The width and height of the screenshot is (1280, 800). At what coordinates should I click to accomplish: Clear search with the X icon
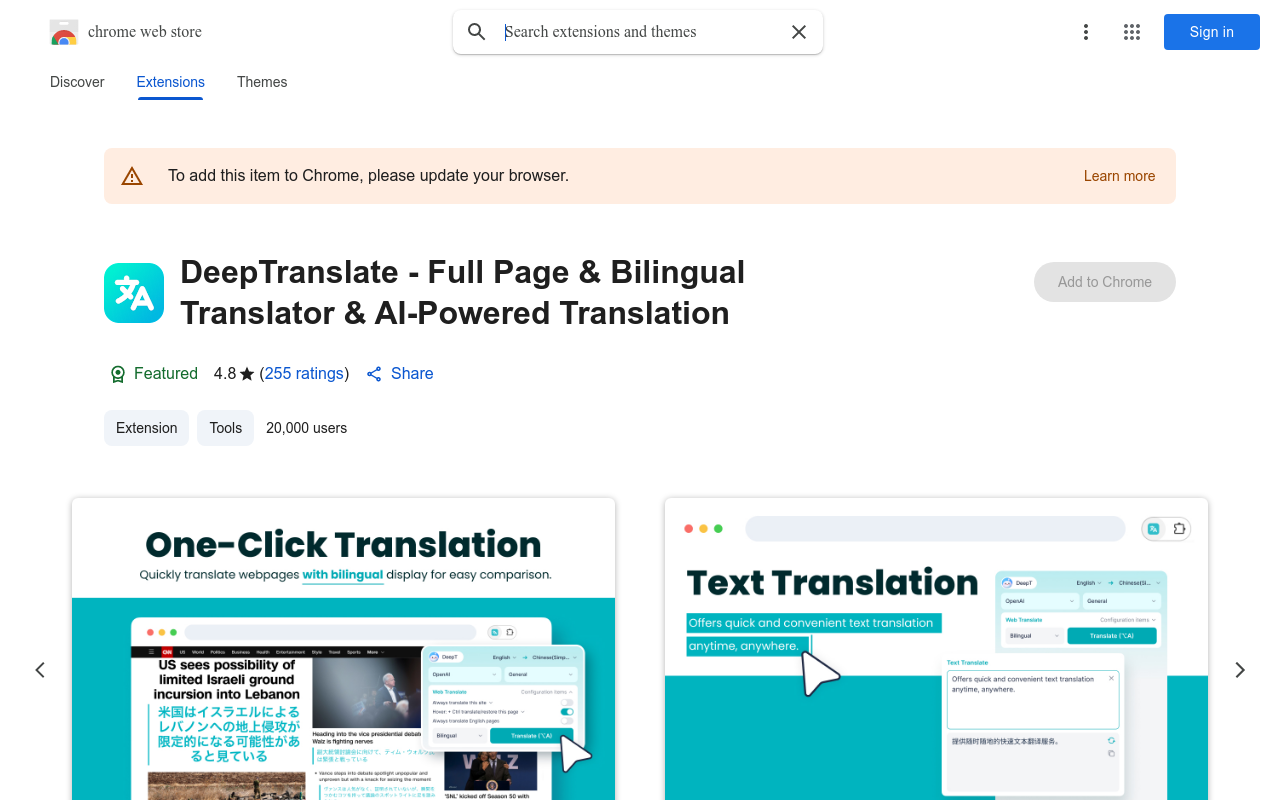[x=799, y=32]
